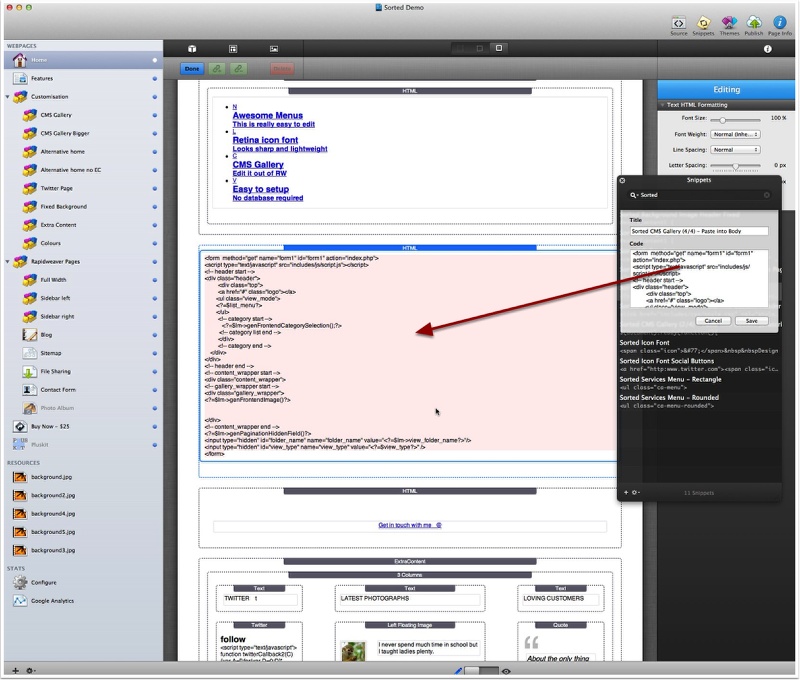The image size is (800, 680).
Task: Click the PlusKit page icon
Action: [20, 444]
